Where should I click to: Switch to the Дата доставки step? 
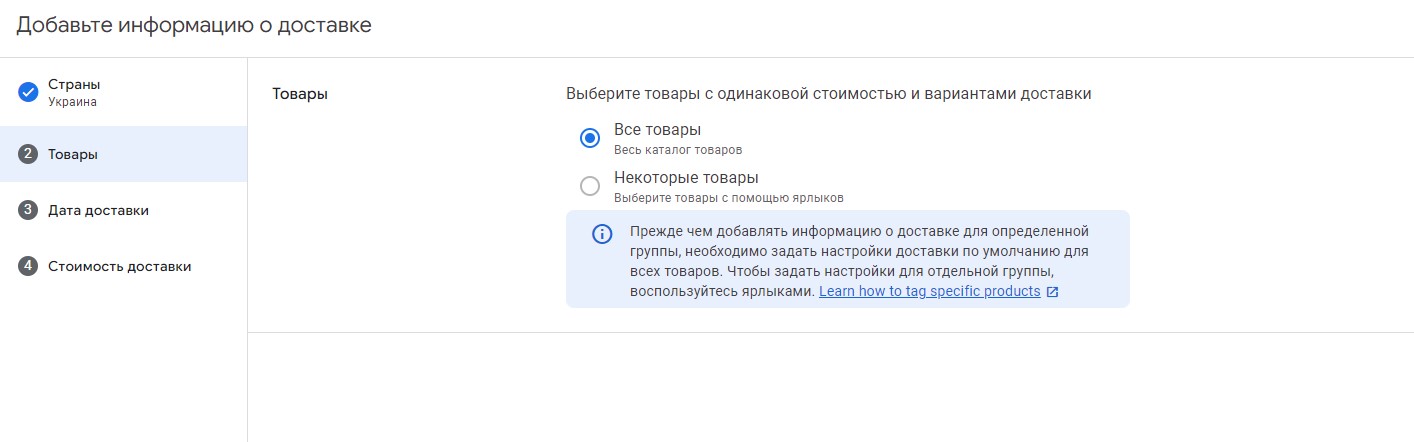point(98,210)
